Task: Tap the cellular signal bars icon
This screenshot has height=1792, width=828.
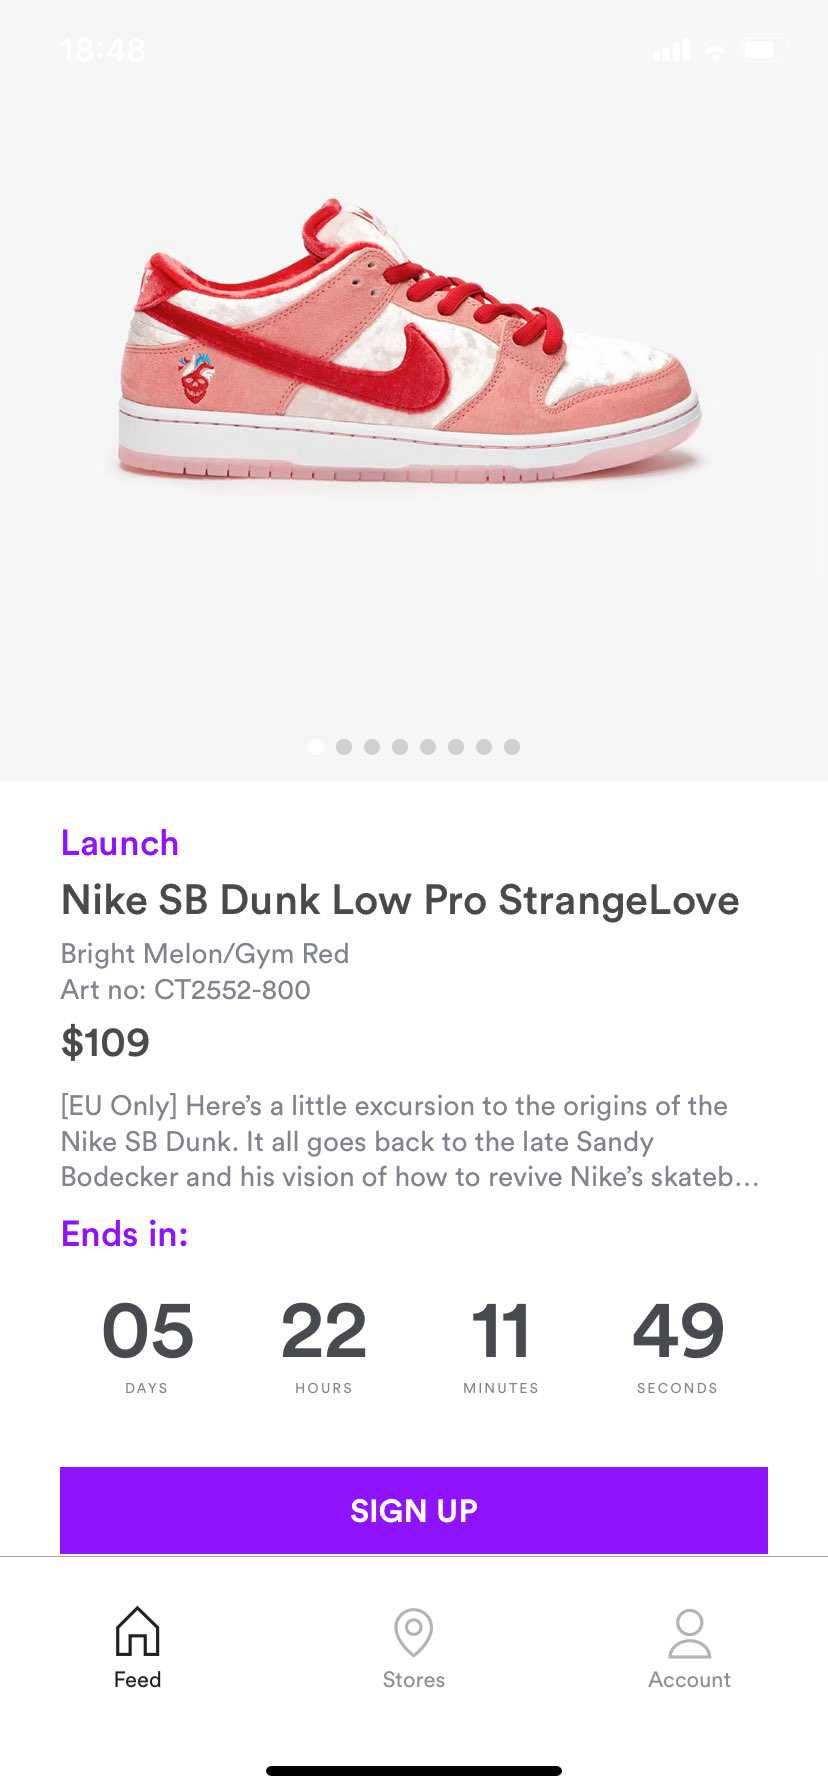Action: tap(671, 50)
